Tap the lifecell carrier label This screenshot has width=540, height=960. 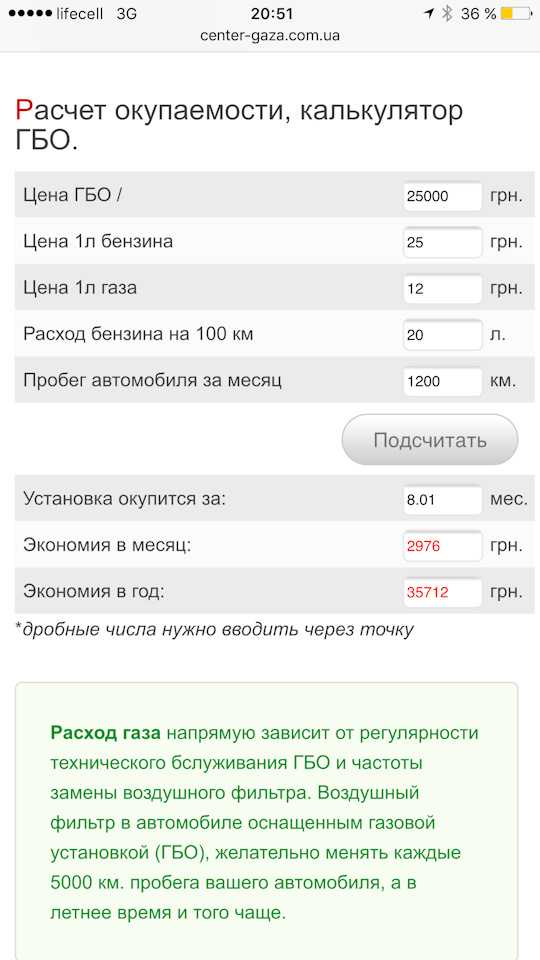pyautogui.click(x=80, y=13)
